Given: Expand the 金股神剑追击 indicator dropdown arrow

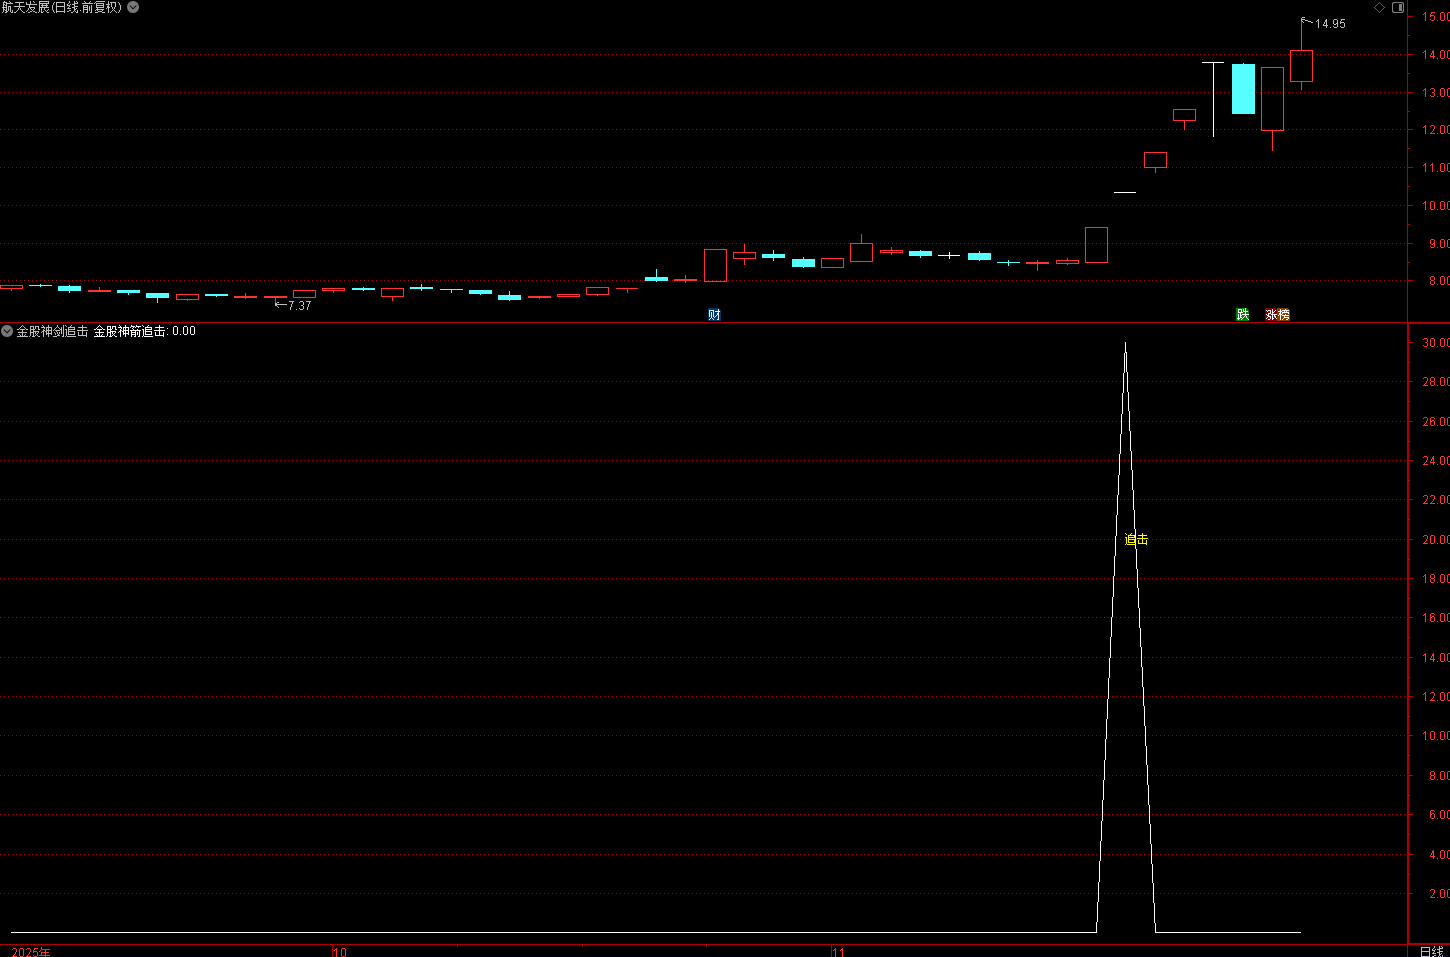Looking at the screenshot, I should 7,331.
